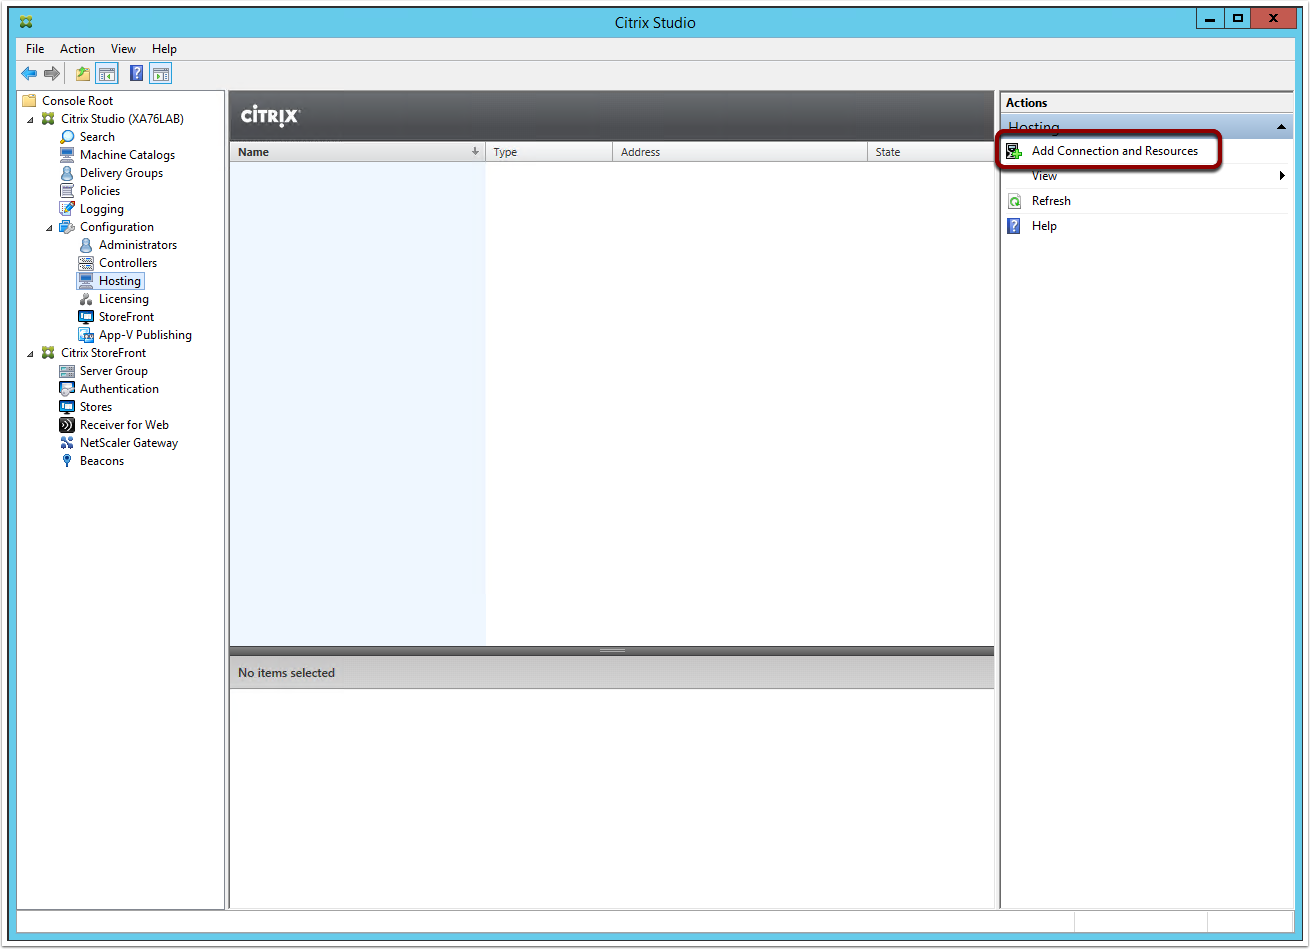Screen dimensions: 1310x949
Task: Open the File menu
Action: 35,49
